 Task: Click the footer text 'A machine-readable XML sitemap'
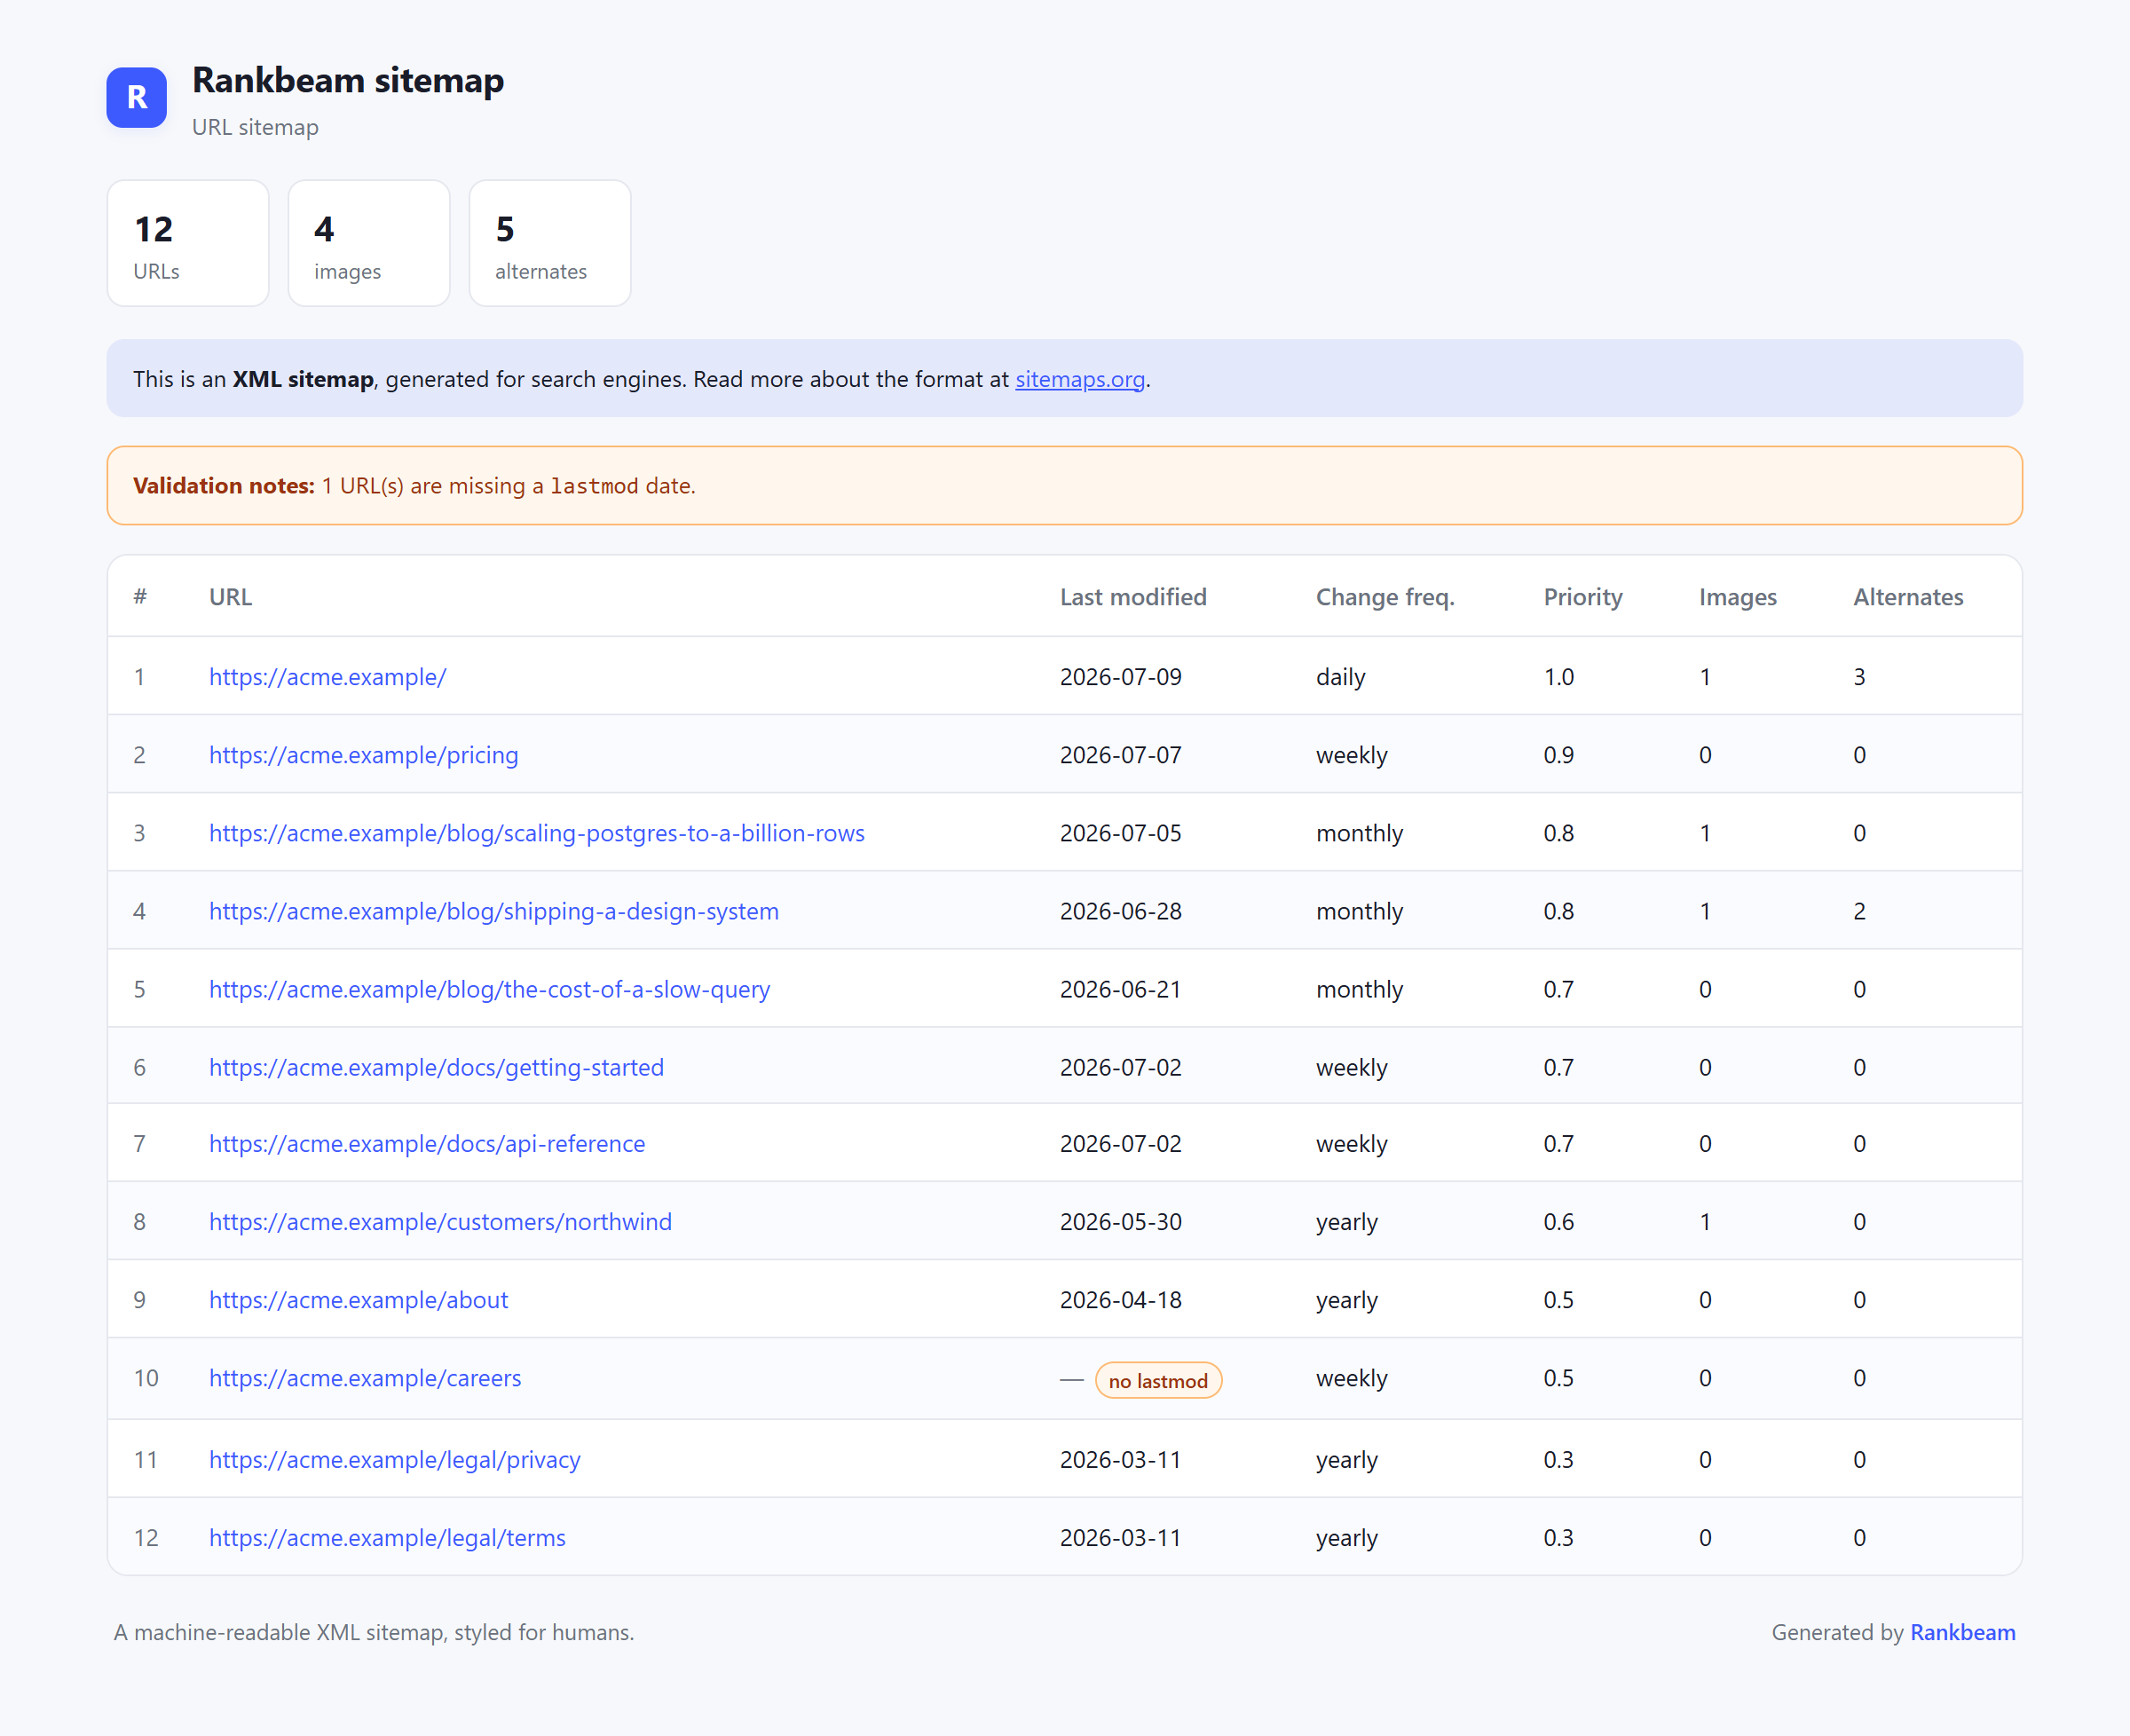tap(278, 1632)
